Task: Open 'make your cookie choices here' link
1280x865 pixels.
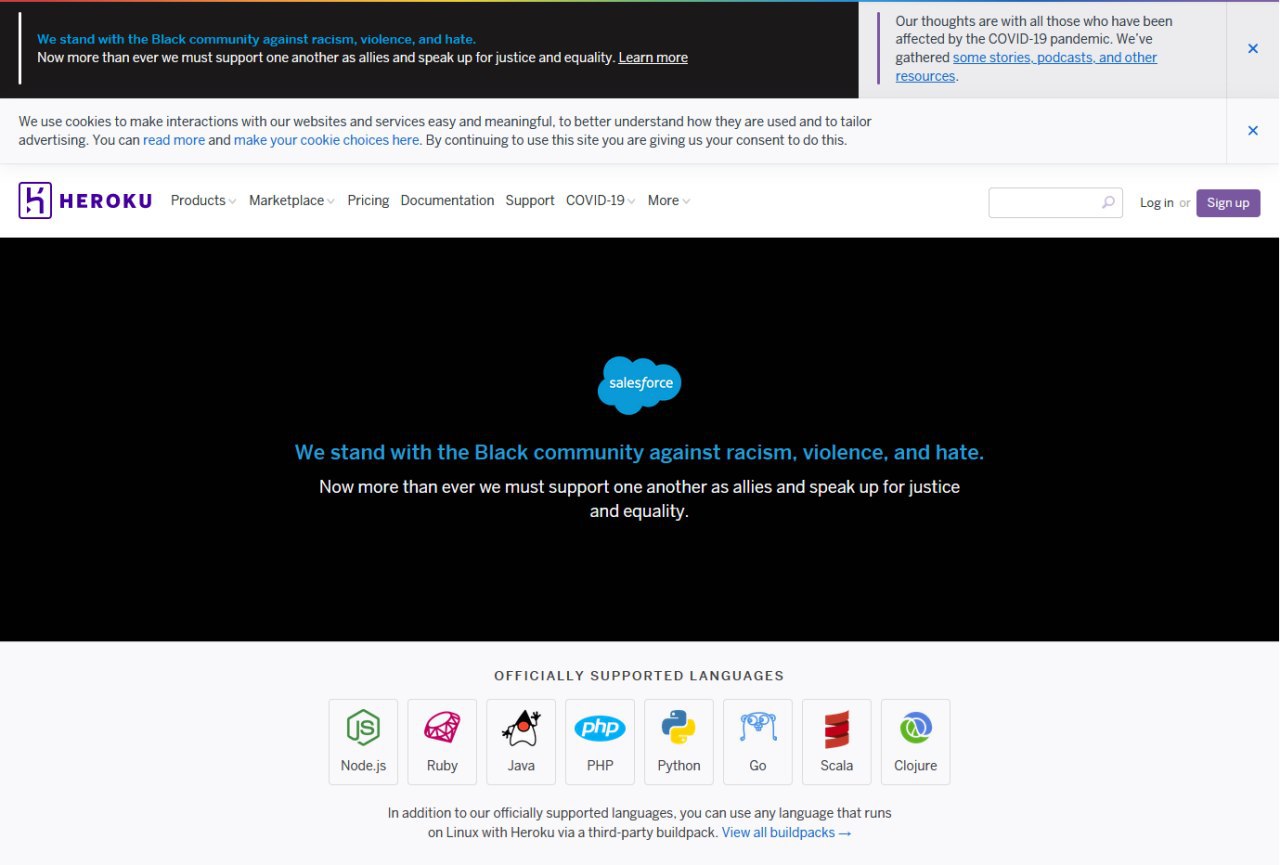Action: click(x=326, y=140)
